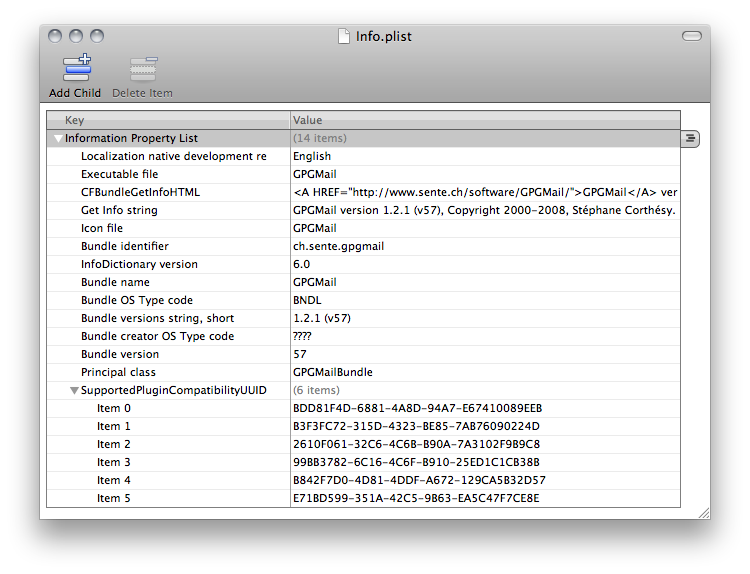
Task: Click the window resize grip in corner
Action: [704, 513]
